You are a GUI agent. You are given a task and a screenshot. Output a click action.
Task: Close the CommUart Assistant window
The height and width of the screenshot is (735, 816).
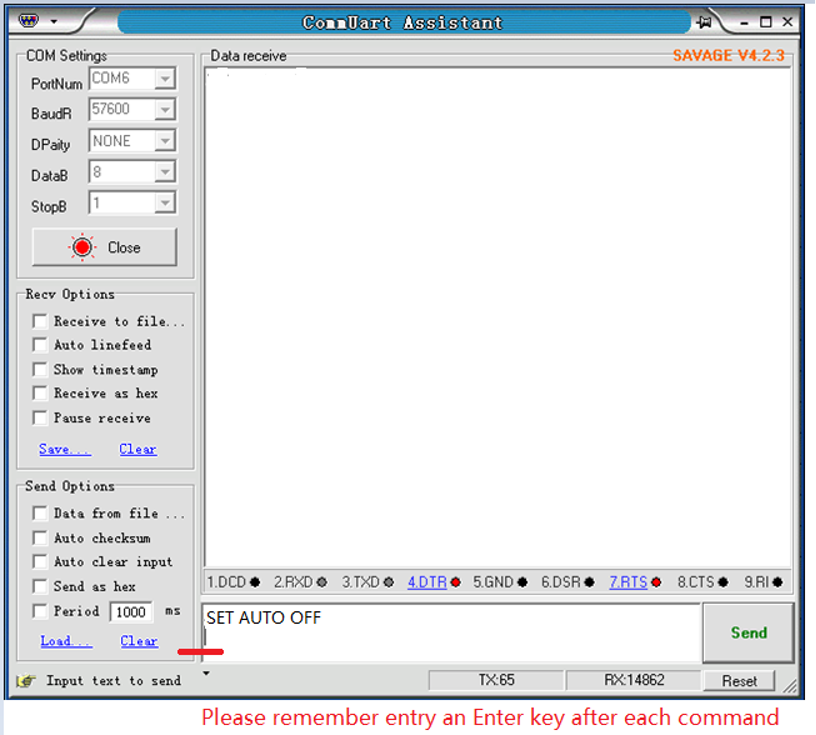tap(787, 22)
